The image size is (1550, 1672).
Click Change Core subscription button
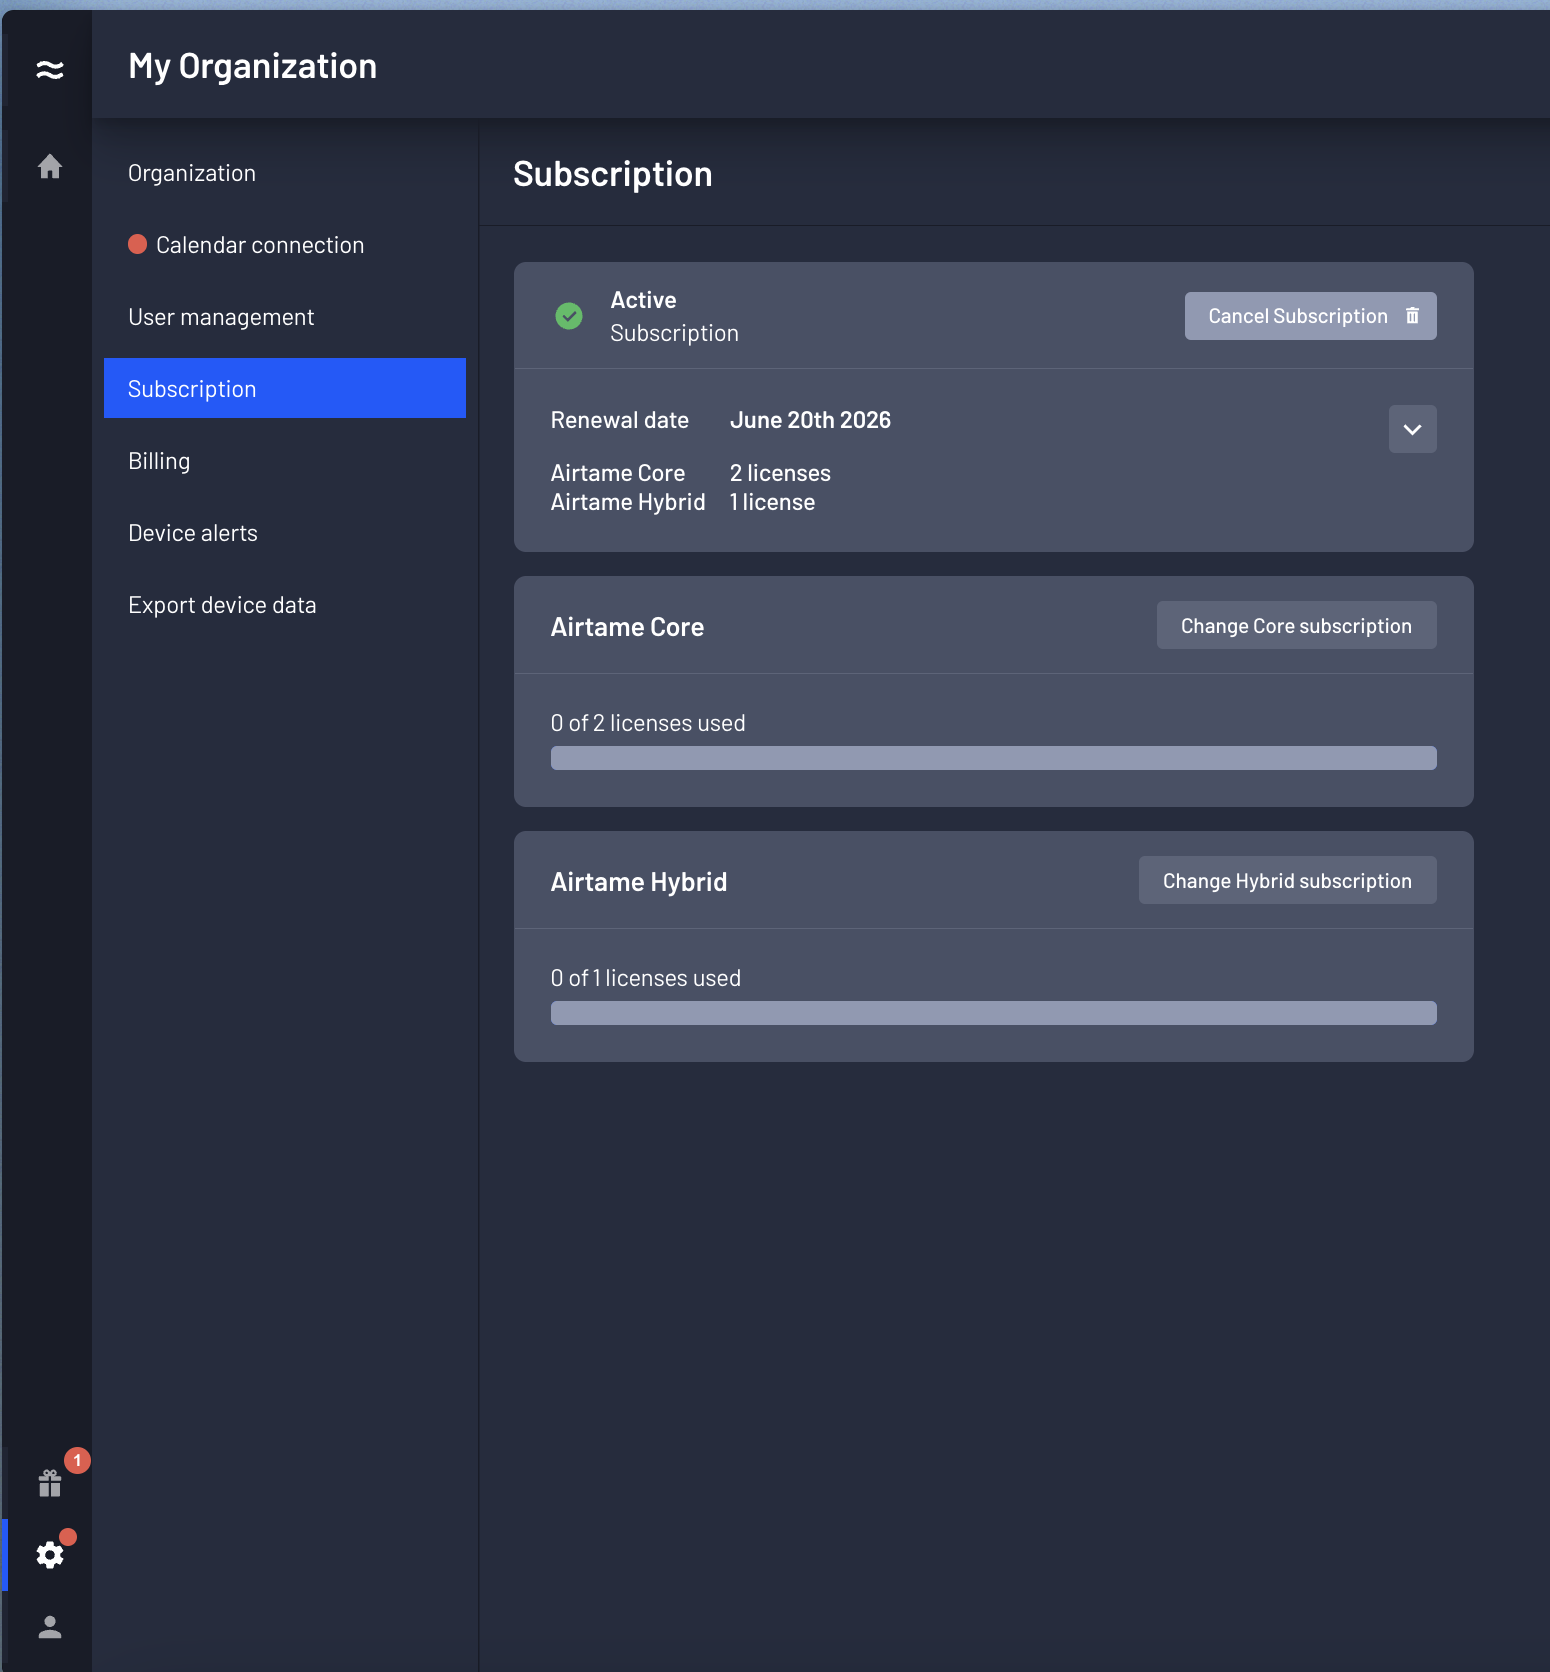coord(1296,625)
